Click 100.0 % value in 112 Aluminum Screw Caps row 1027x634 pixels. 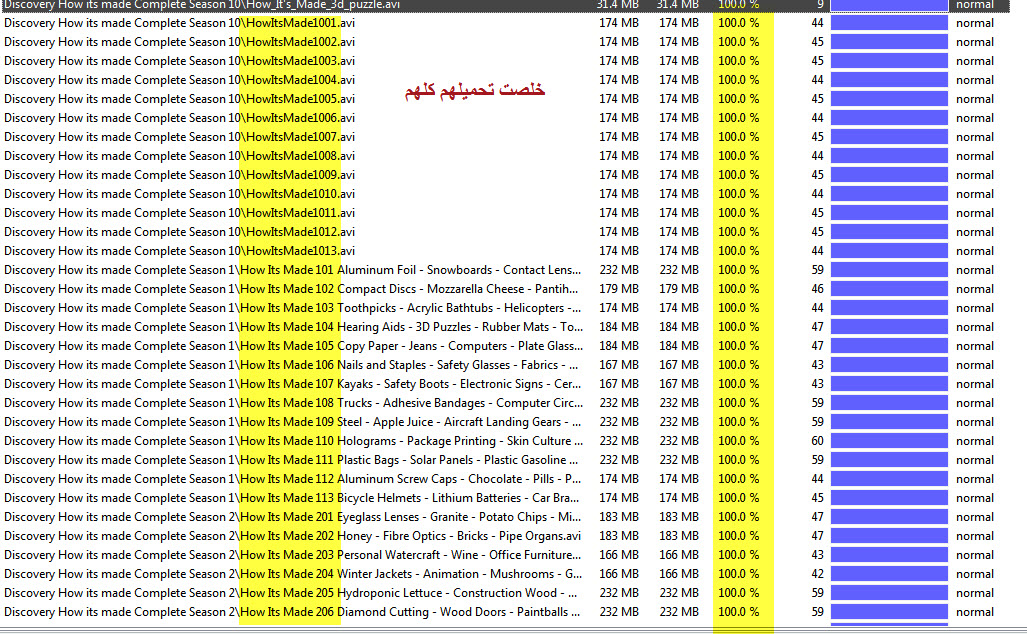coord(739,479)
